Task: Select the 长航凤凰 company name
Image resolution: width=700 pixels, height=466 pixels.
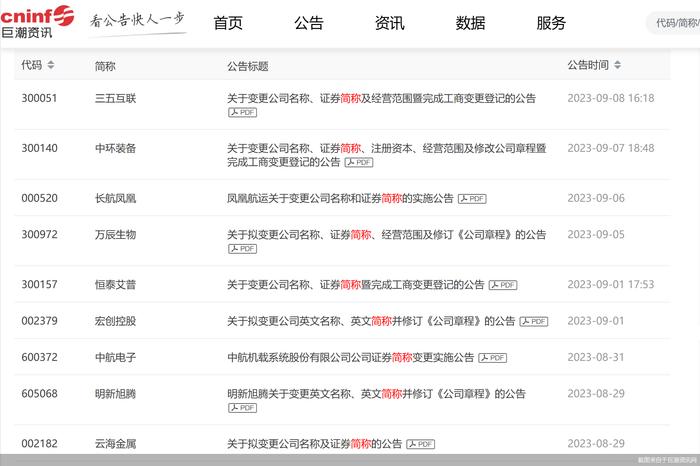Action: coord(115,198)
